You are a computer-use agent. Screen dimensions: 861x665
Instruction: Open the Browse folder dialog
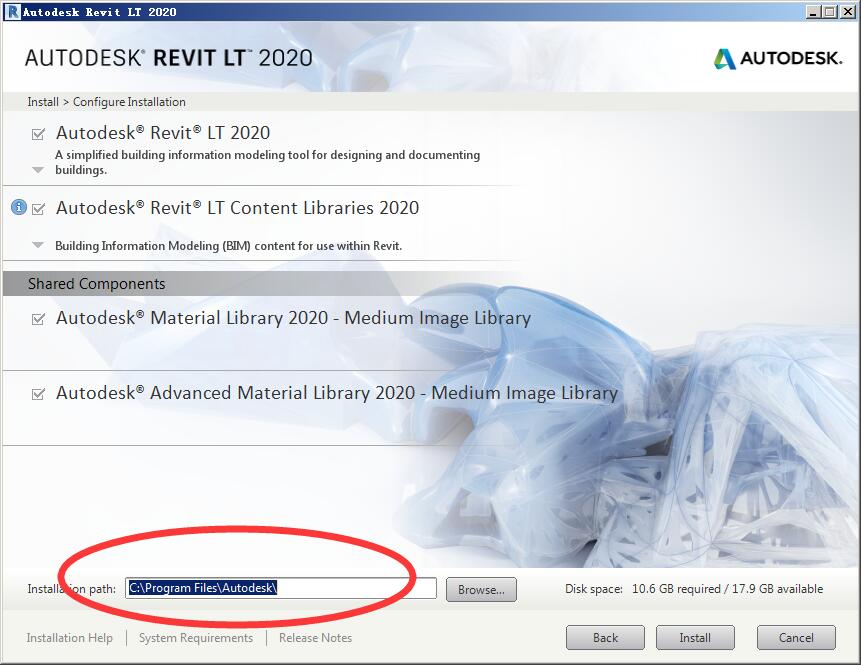(x=481, y=589)
